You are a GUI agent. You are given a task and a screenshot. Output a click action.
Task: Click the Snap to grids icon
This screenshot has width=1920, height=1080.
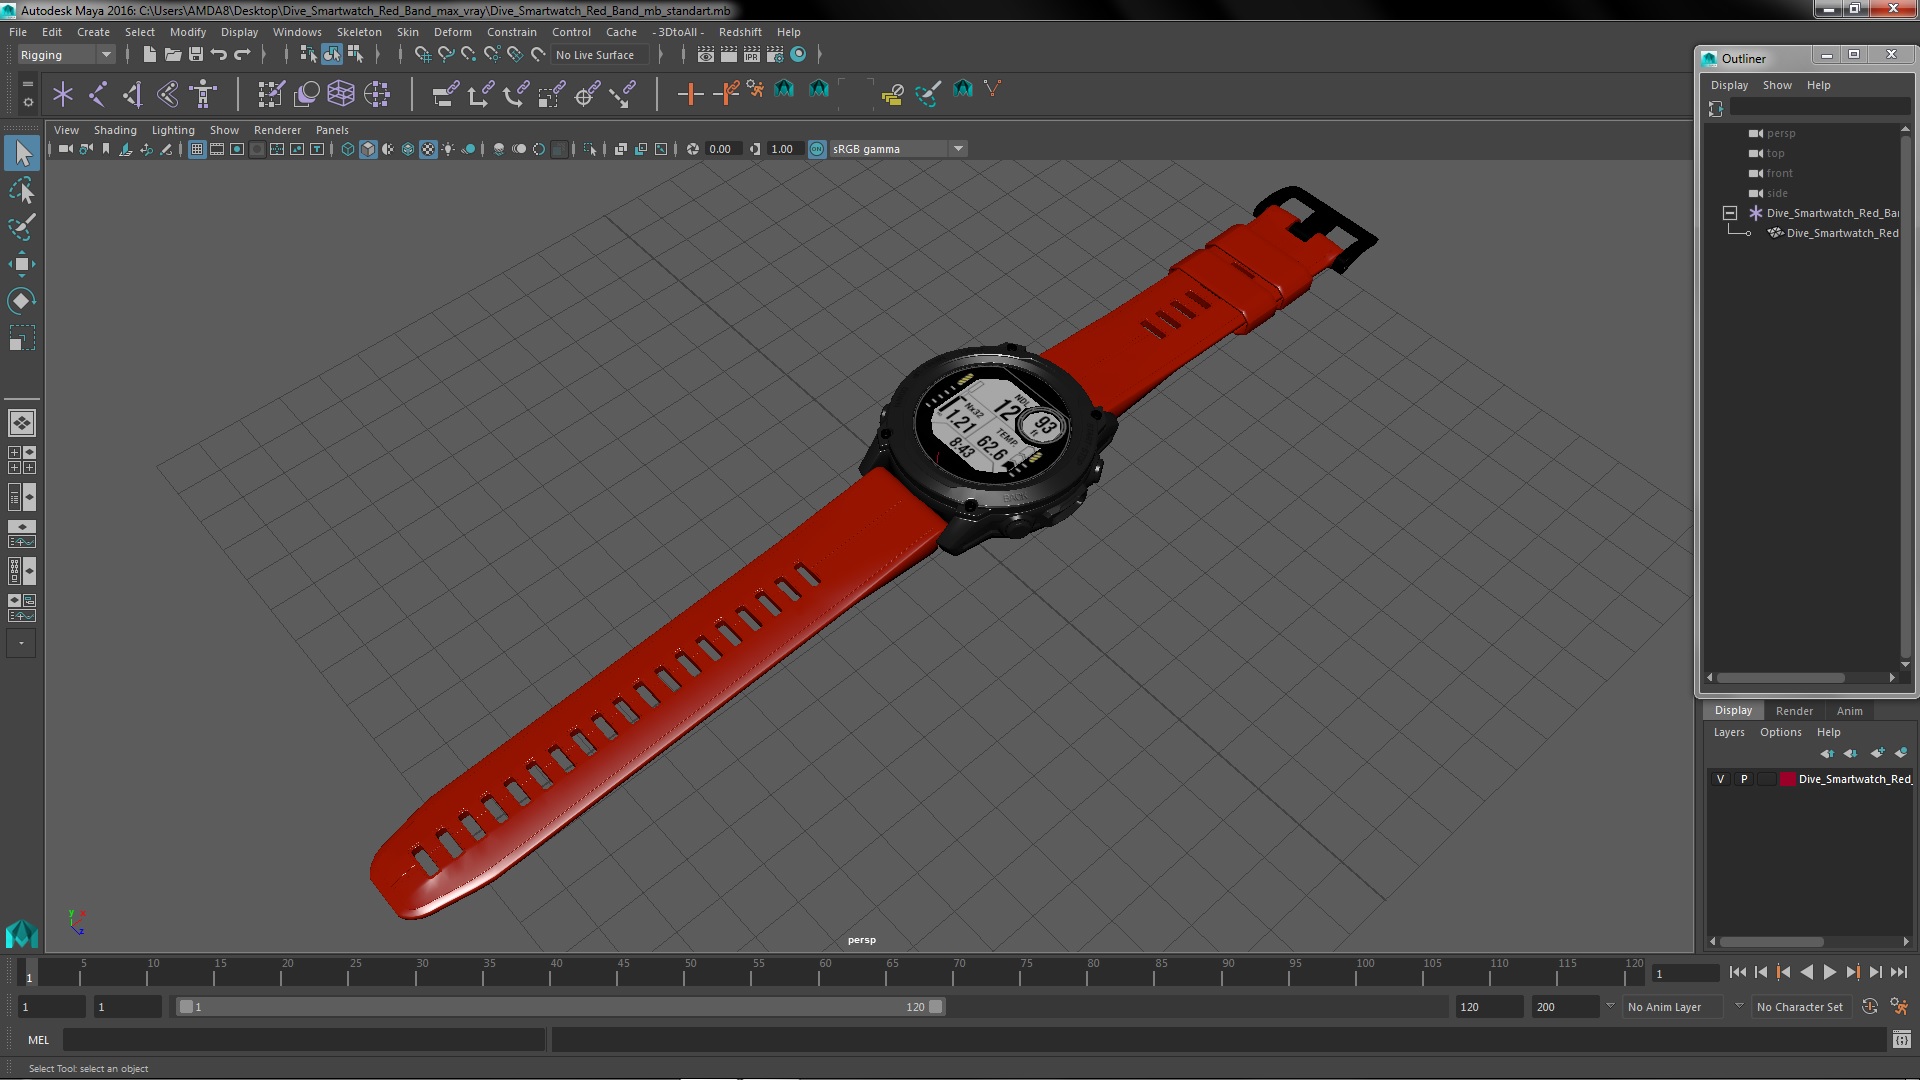click(422, 55)
